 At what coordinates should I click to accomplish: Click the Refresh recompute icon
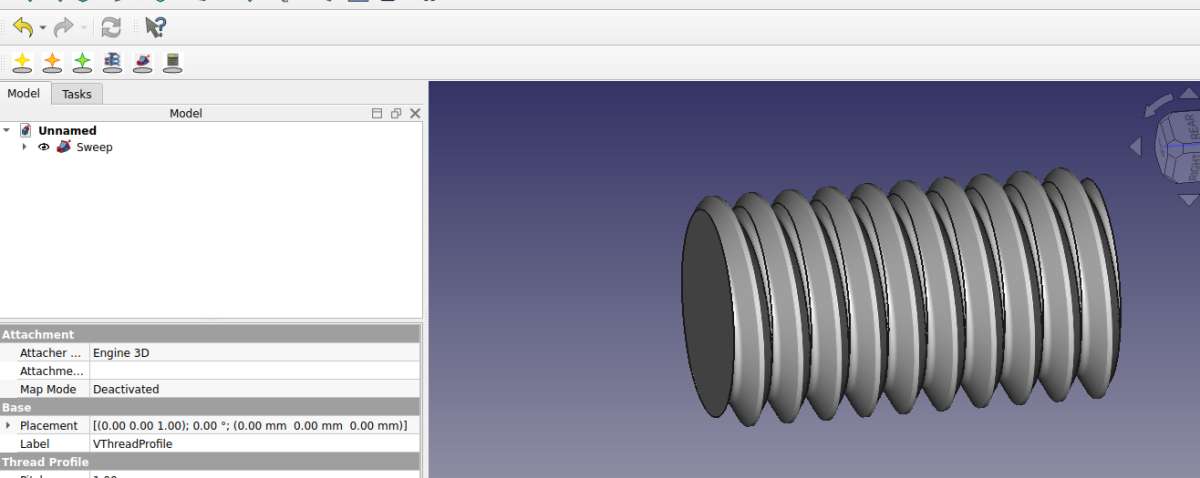[111, 27]
